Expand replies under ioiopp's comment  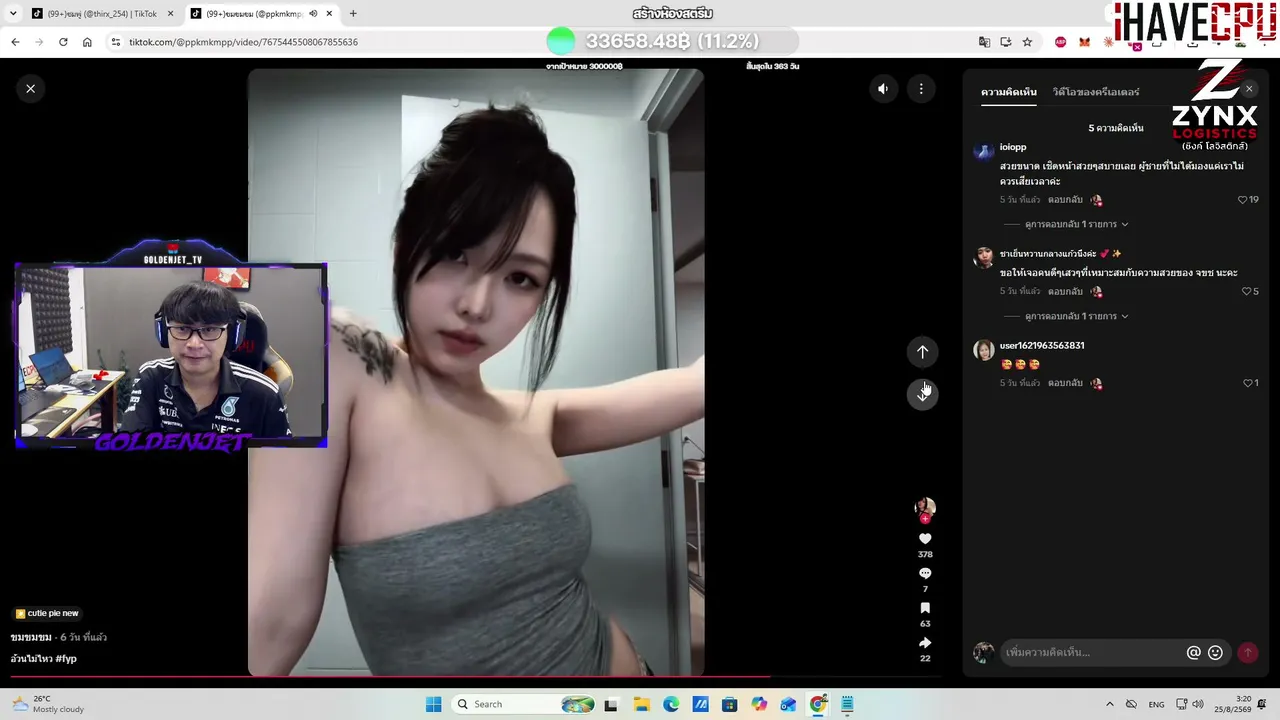click(1076, 225)
